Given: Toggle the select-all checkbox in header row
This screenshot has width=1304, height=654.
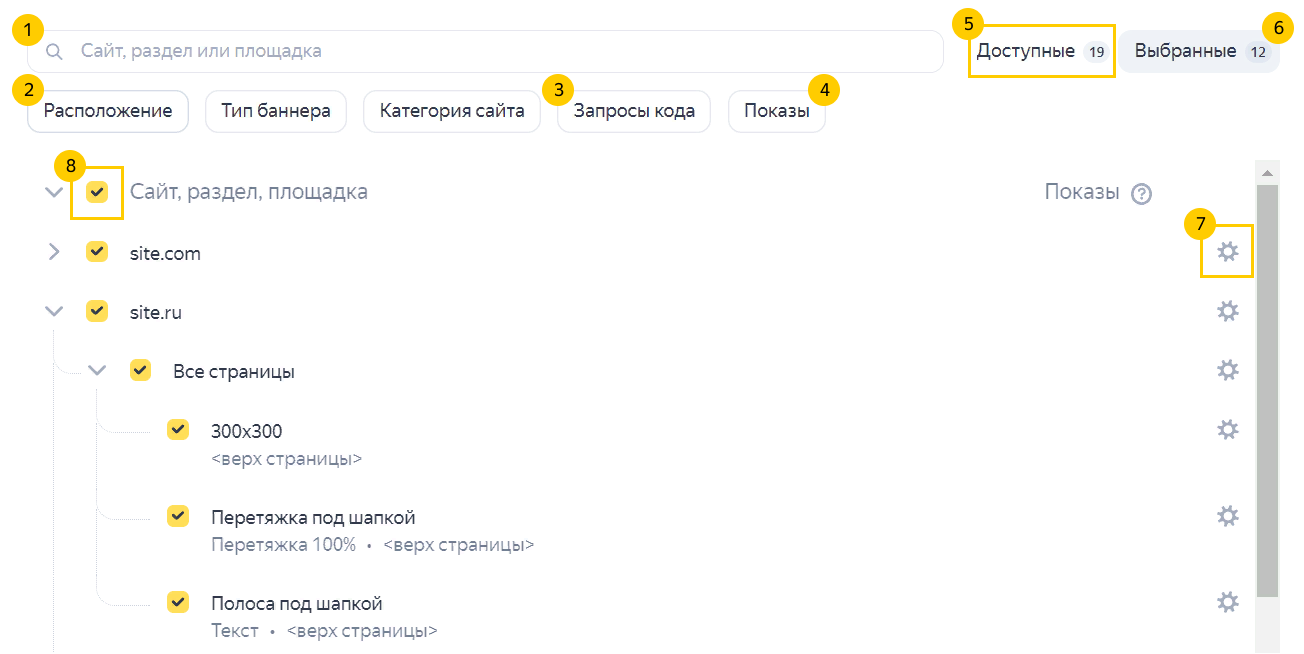Looking at the screenshot, I should (97, 192).
